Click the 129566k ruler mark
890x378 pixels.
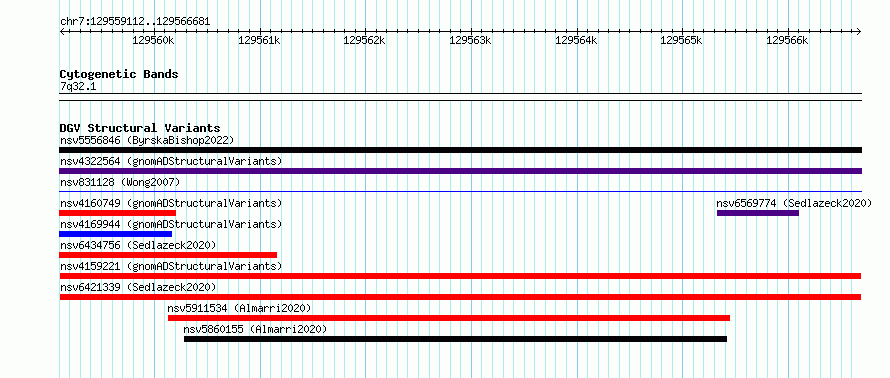787,40
